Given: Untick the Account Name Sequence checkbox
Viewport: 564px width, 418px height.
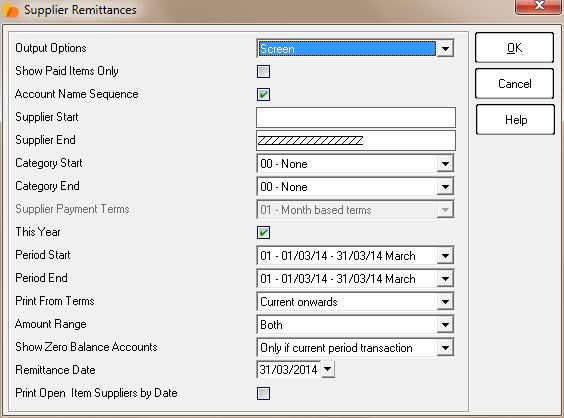Looking at the screenshot, I should [263, 94].
